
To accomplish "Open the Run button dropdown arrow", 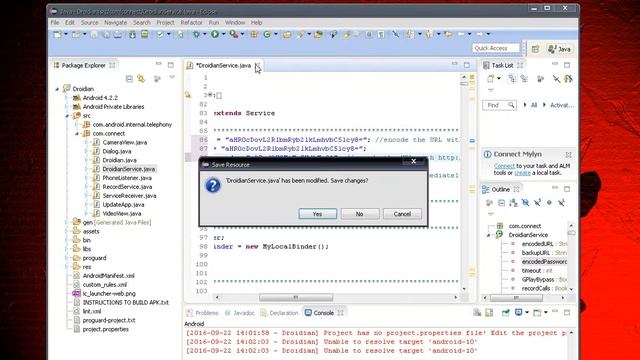I will 223,35.
